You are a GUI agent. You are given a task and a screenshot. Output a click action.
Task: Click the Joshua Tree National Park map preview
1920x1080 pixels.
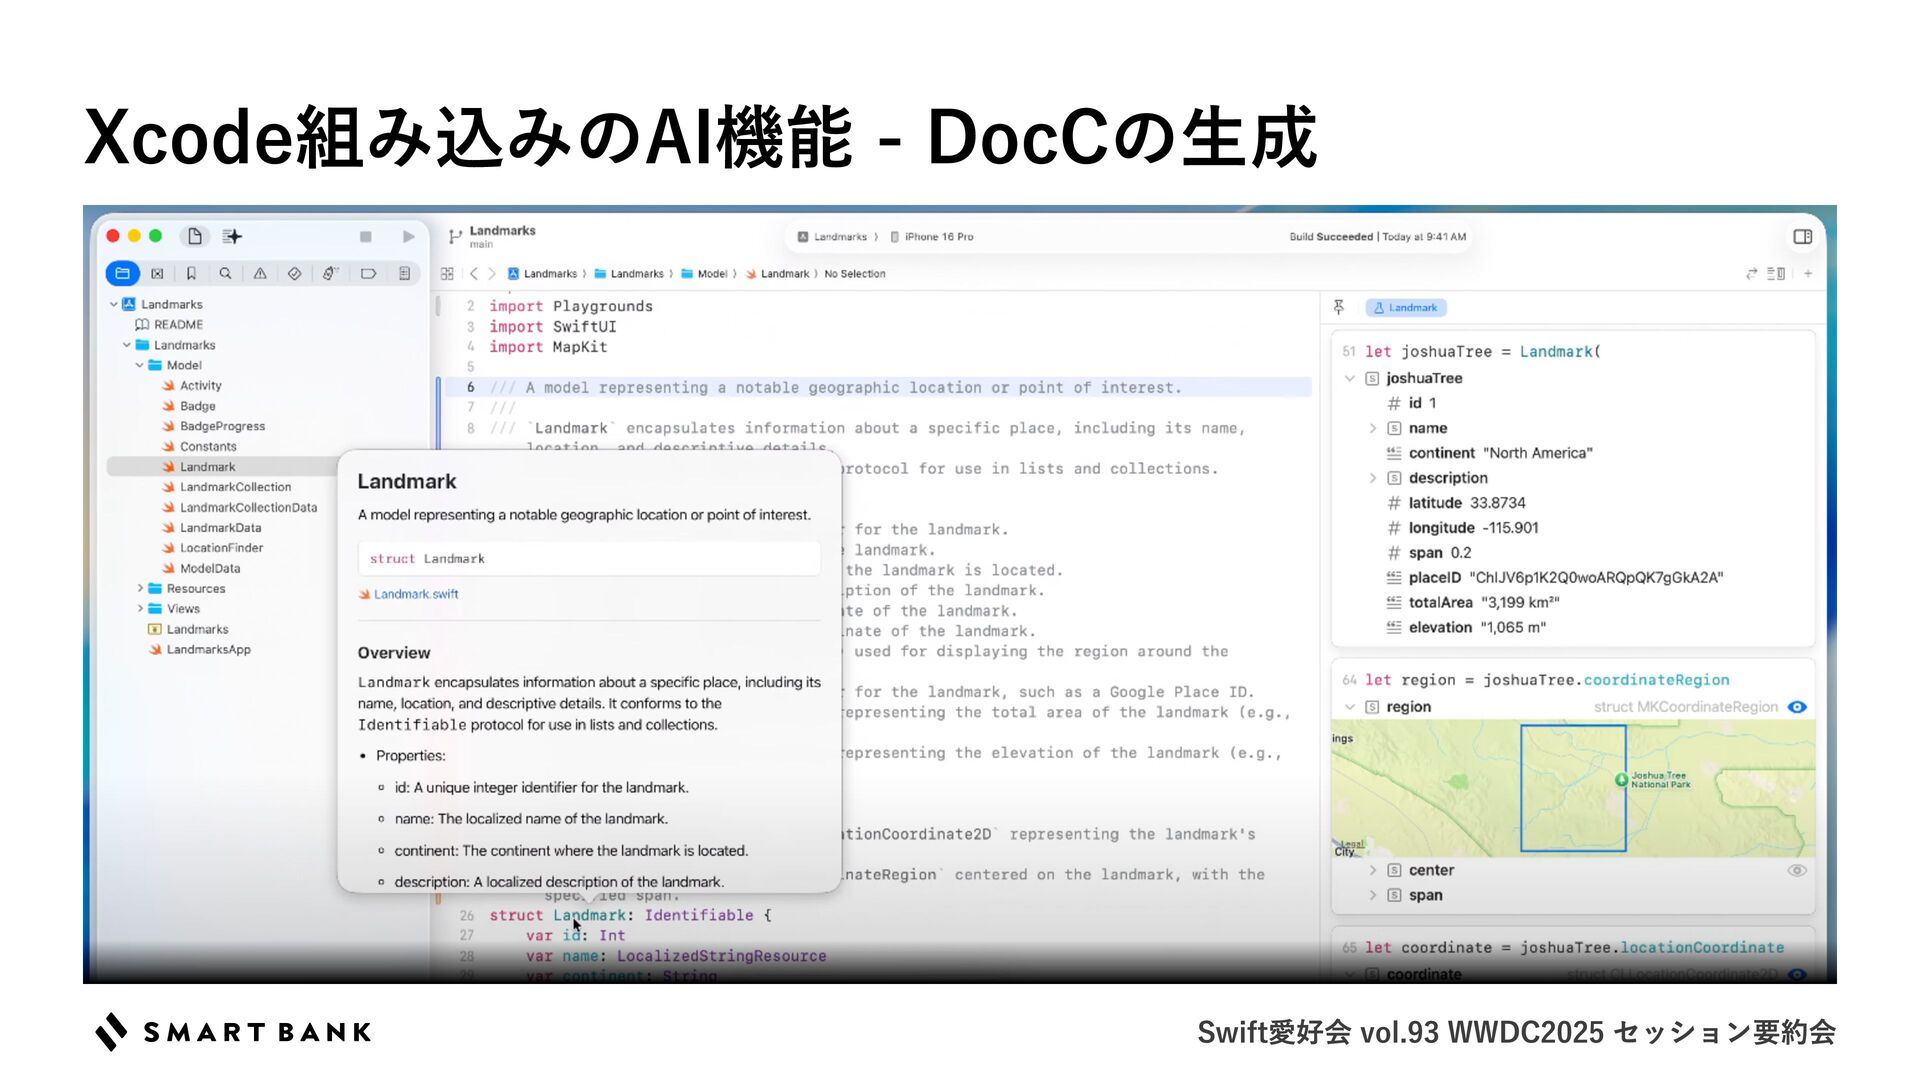[x=1573, y=788]
